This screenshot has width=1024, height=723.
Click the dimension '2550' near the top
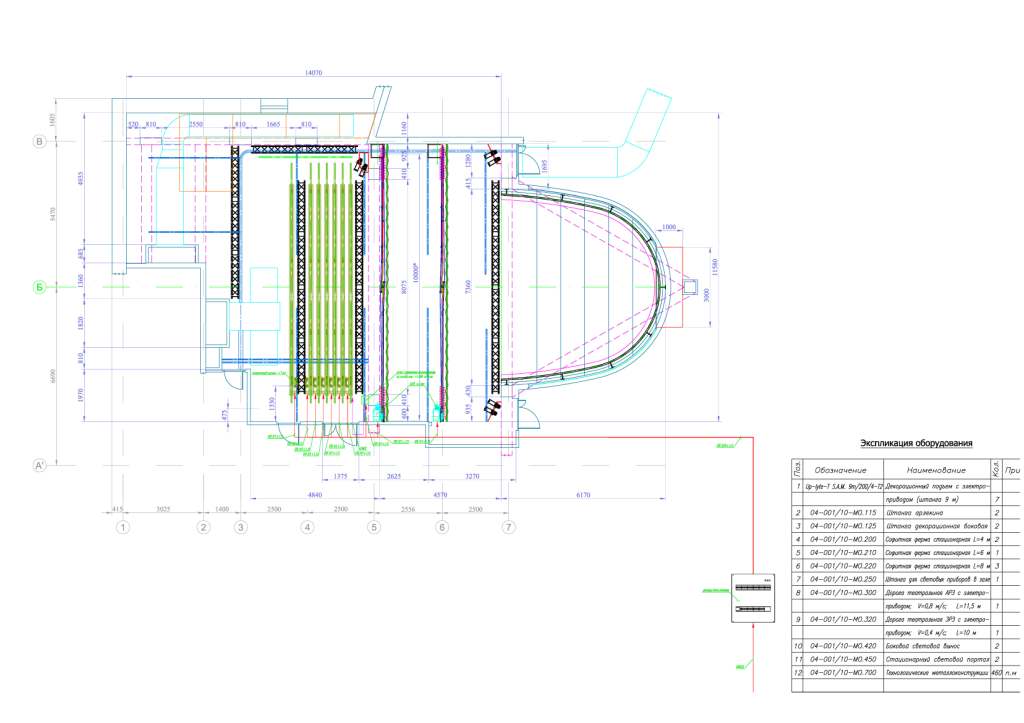pyautogui.click(x=196, y=124)
